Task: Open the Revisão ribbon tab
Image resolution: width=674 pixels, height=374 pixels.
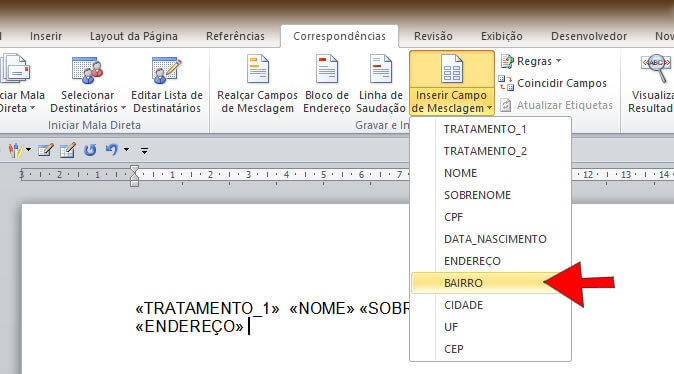Action: (x=433, y=36)
